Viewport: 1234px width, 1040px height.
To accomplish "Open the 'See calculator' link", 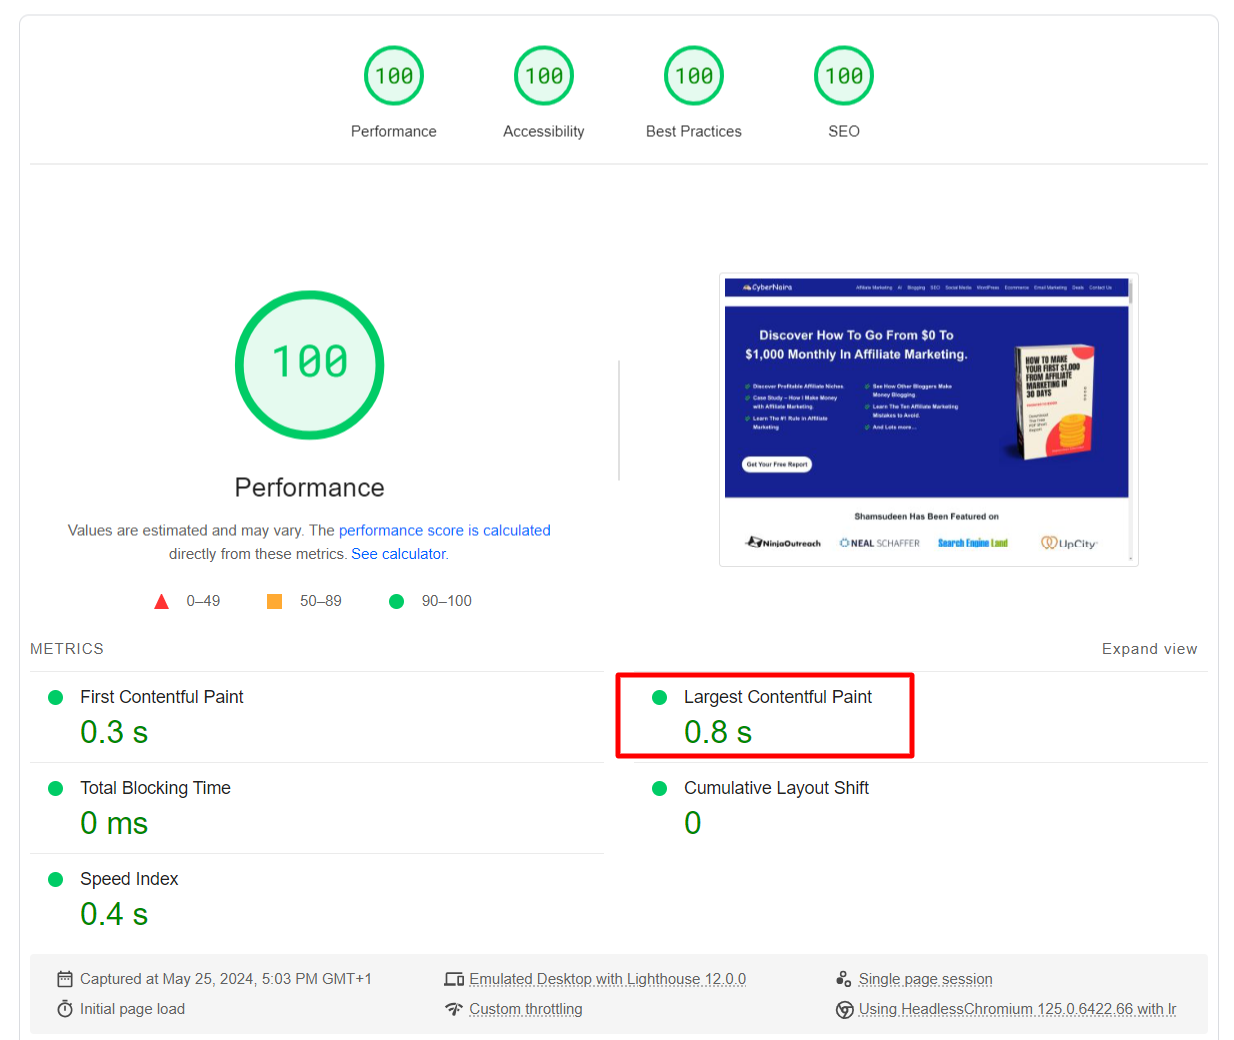I will (398, 554).
